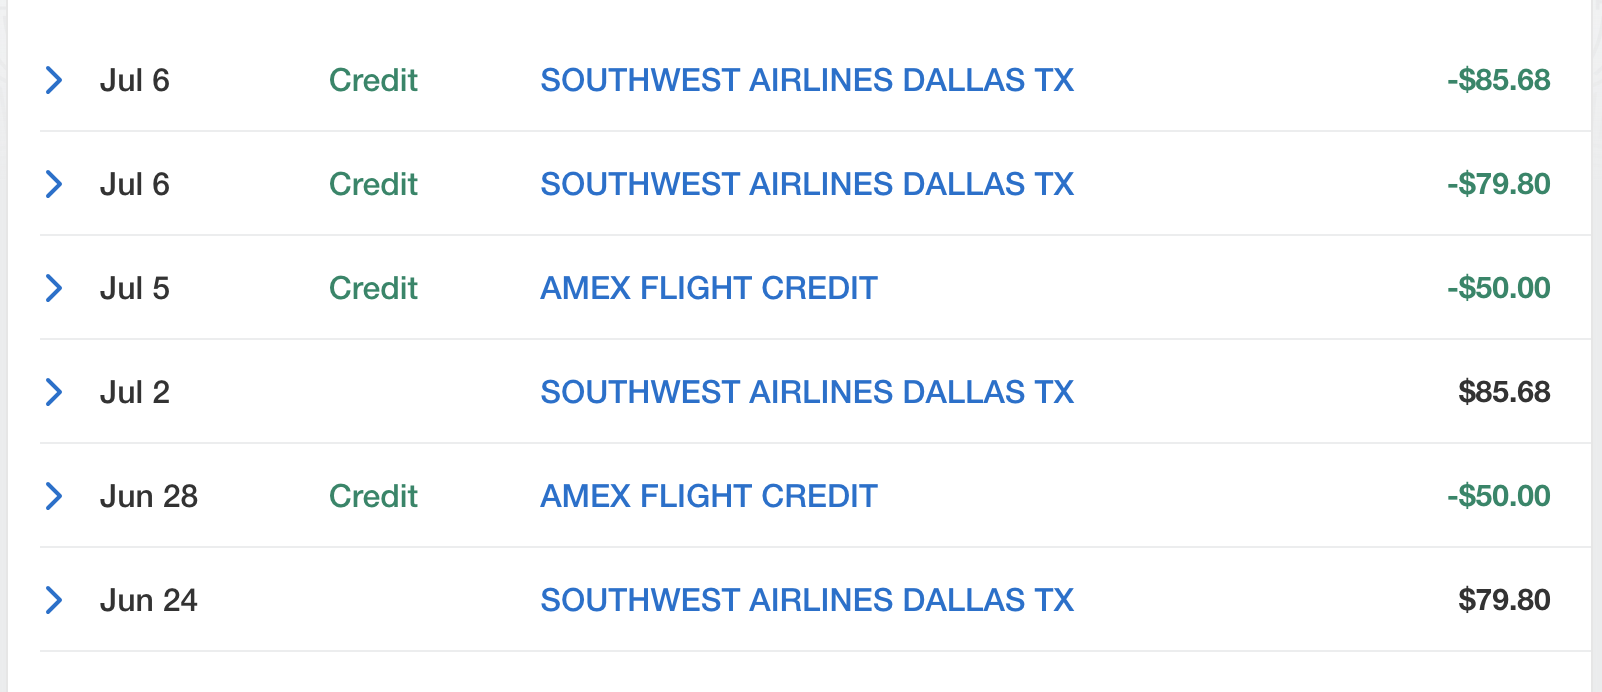Click the Credit label on the Jul 5 row
1602x692 pixels.
point(373,288)
